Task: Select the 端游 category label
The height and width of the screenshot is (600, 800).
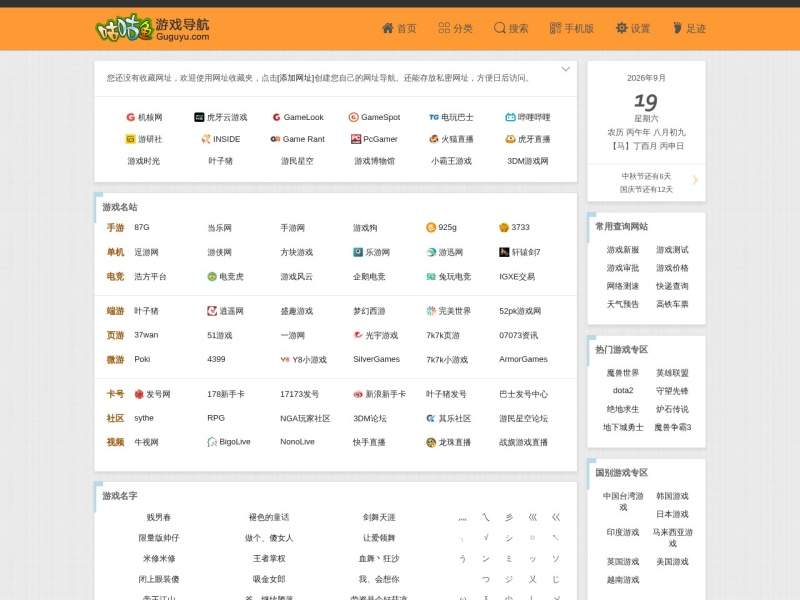Action: pyautogui.click(x=115, y=311)
